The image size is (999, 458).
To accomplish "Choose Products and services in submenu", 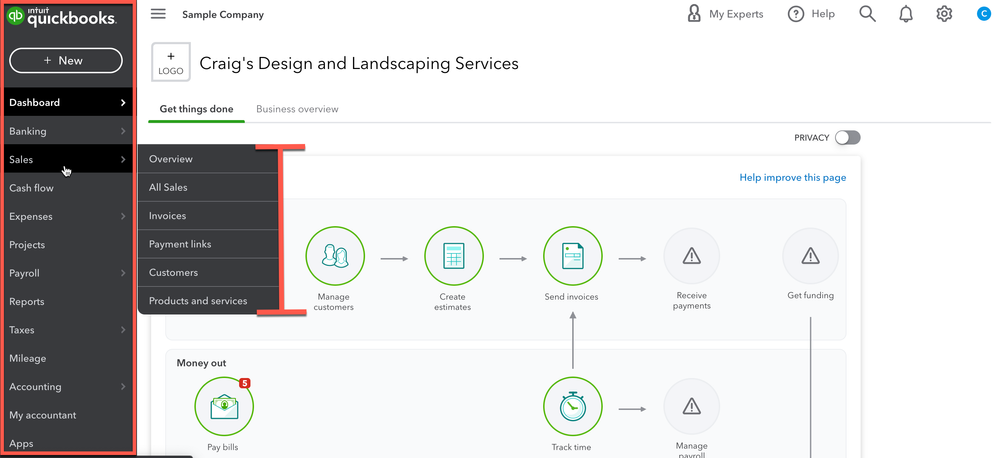I will tap(198, 301).
